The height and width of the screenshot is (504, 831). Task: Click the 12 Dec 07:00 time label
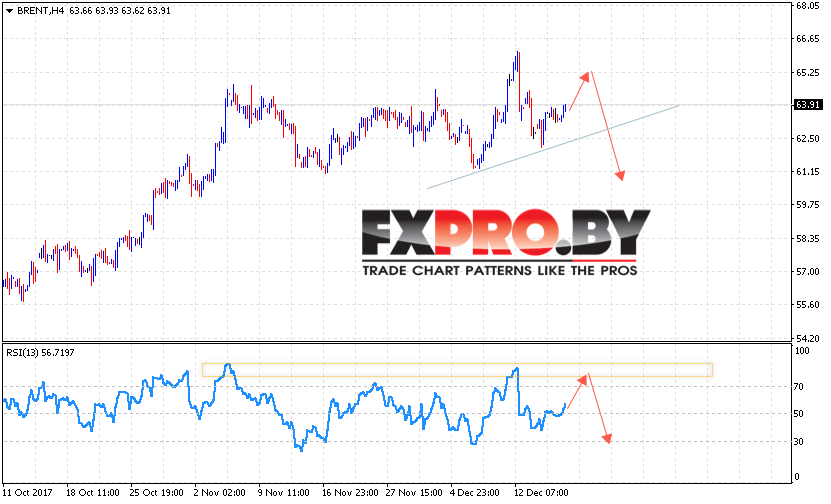[541, 493]
